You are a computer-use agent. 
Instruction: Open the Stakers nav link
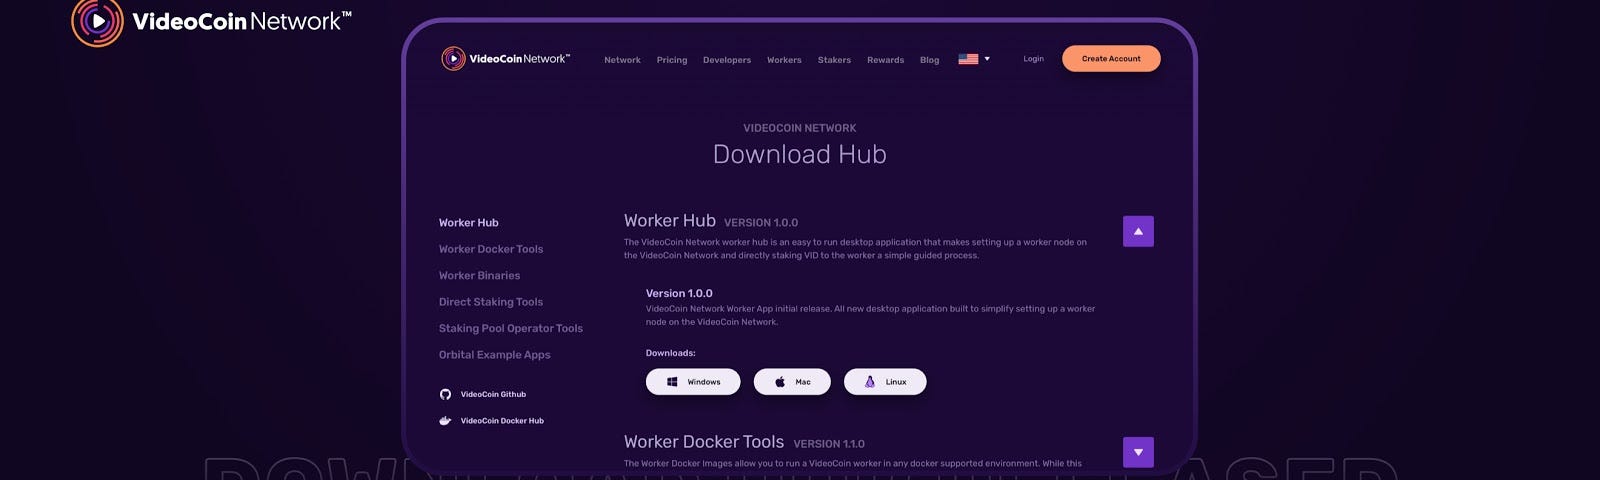pos(834,60)
